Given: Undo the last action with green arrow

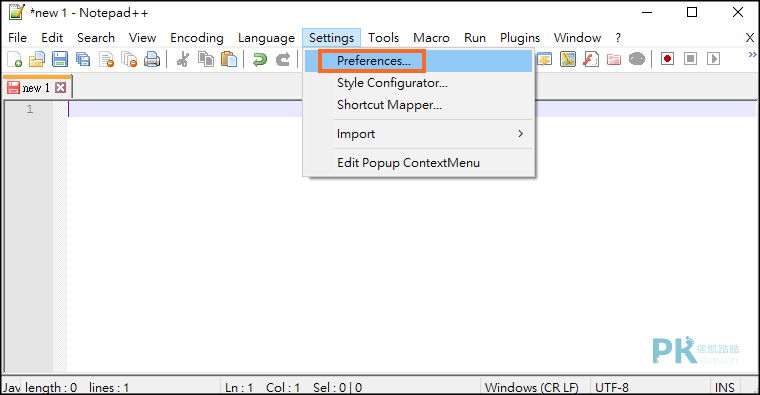Looking at the screenshot, I should (260, 59).
